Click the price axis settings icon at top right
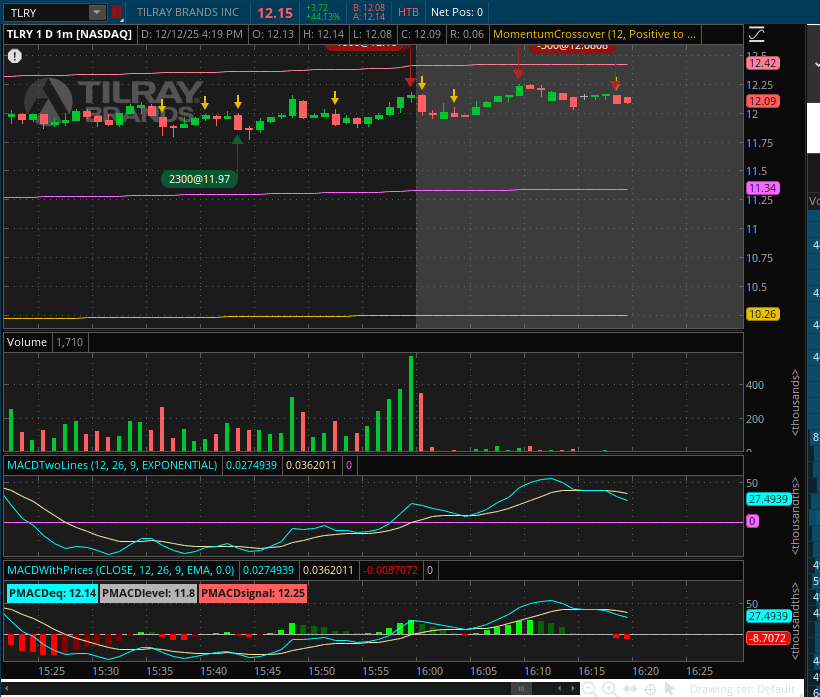The width and height of the screenshot is (820, 697). 756,33
